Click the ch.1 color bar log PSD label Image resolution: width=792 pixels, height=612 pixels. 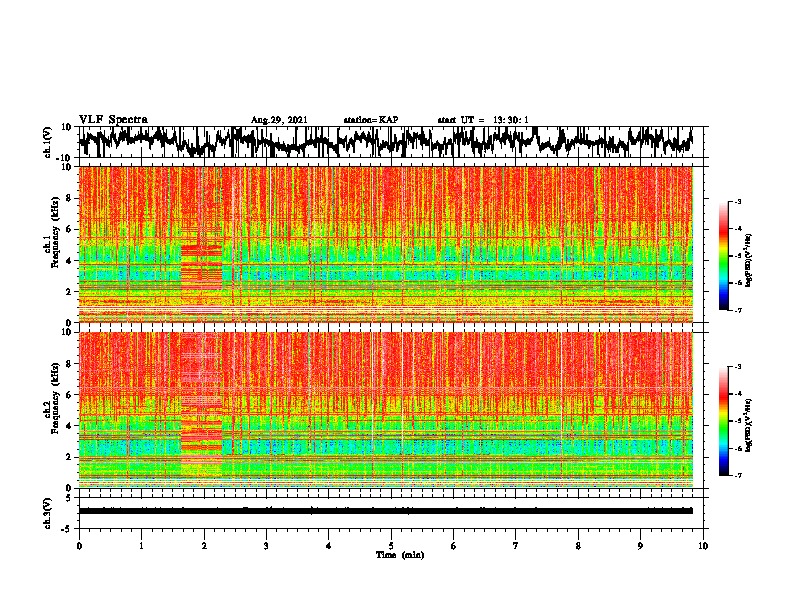749,261
